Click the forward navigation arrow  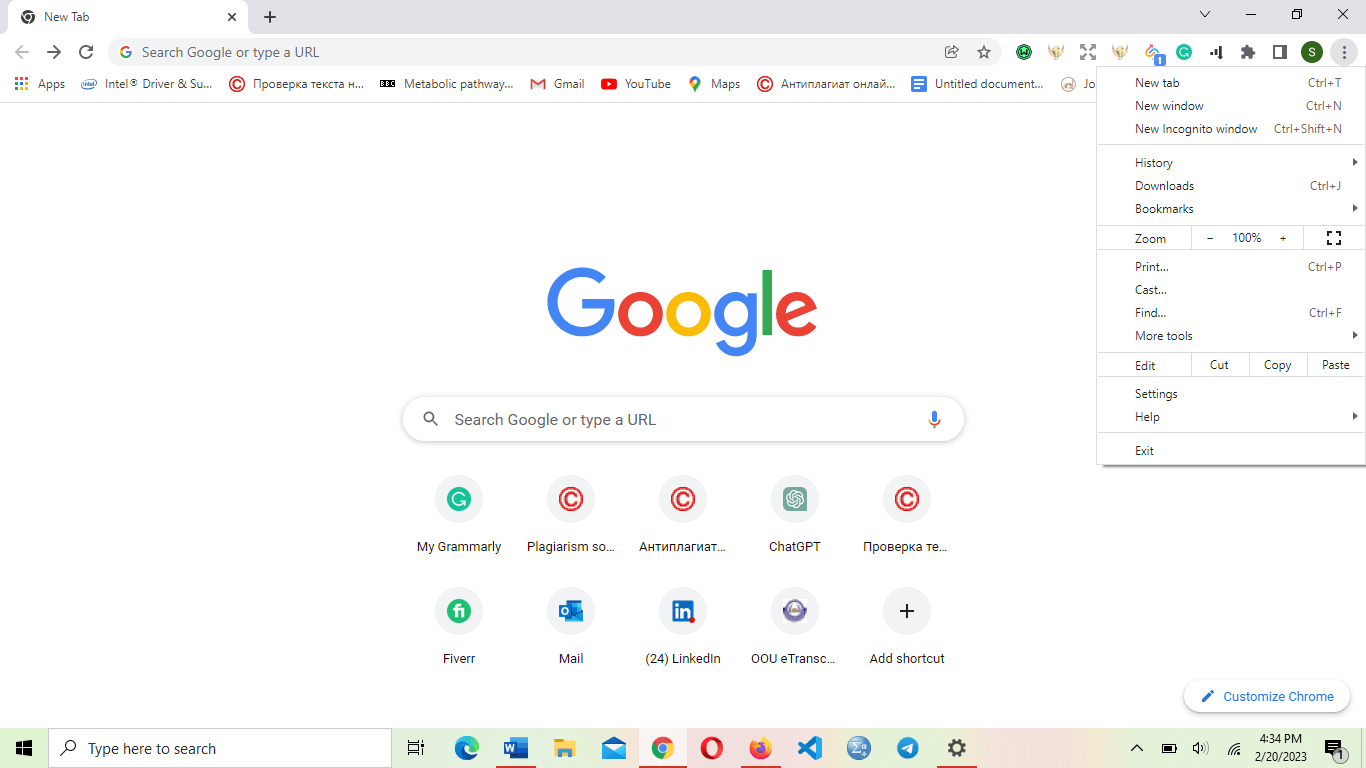[54, 52]
